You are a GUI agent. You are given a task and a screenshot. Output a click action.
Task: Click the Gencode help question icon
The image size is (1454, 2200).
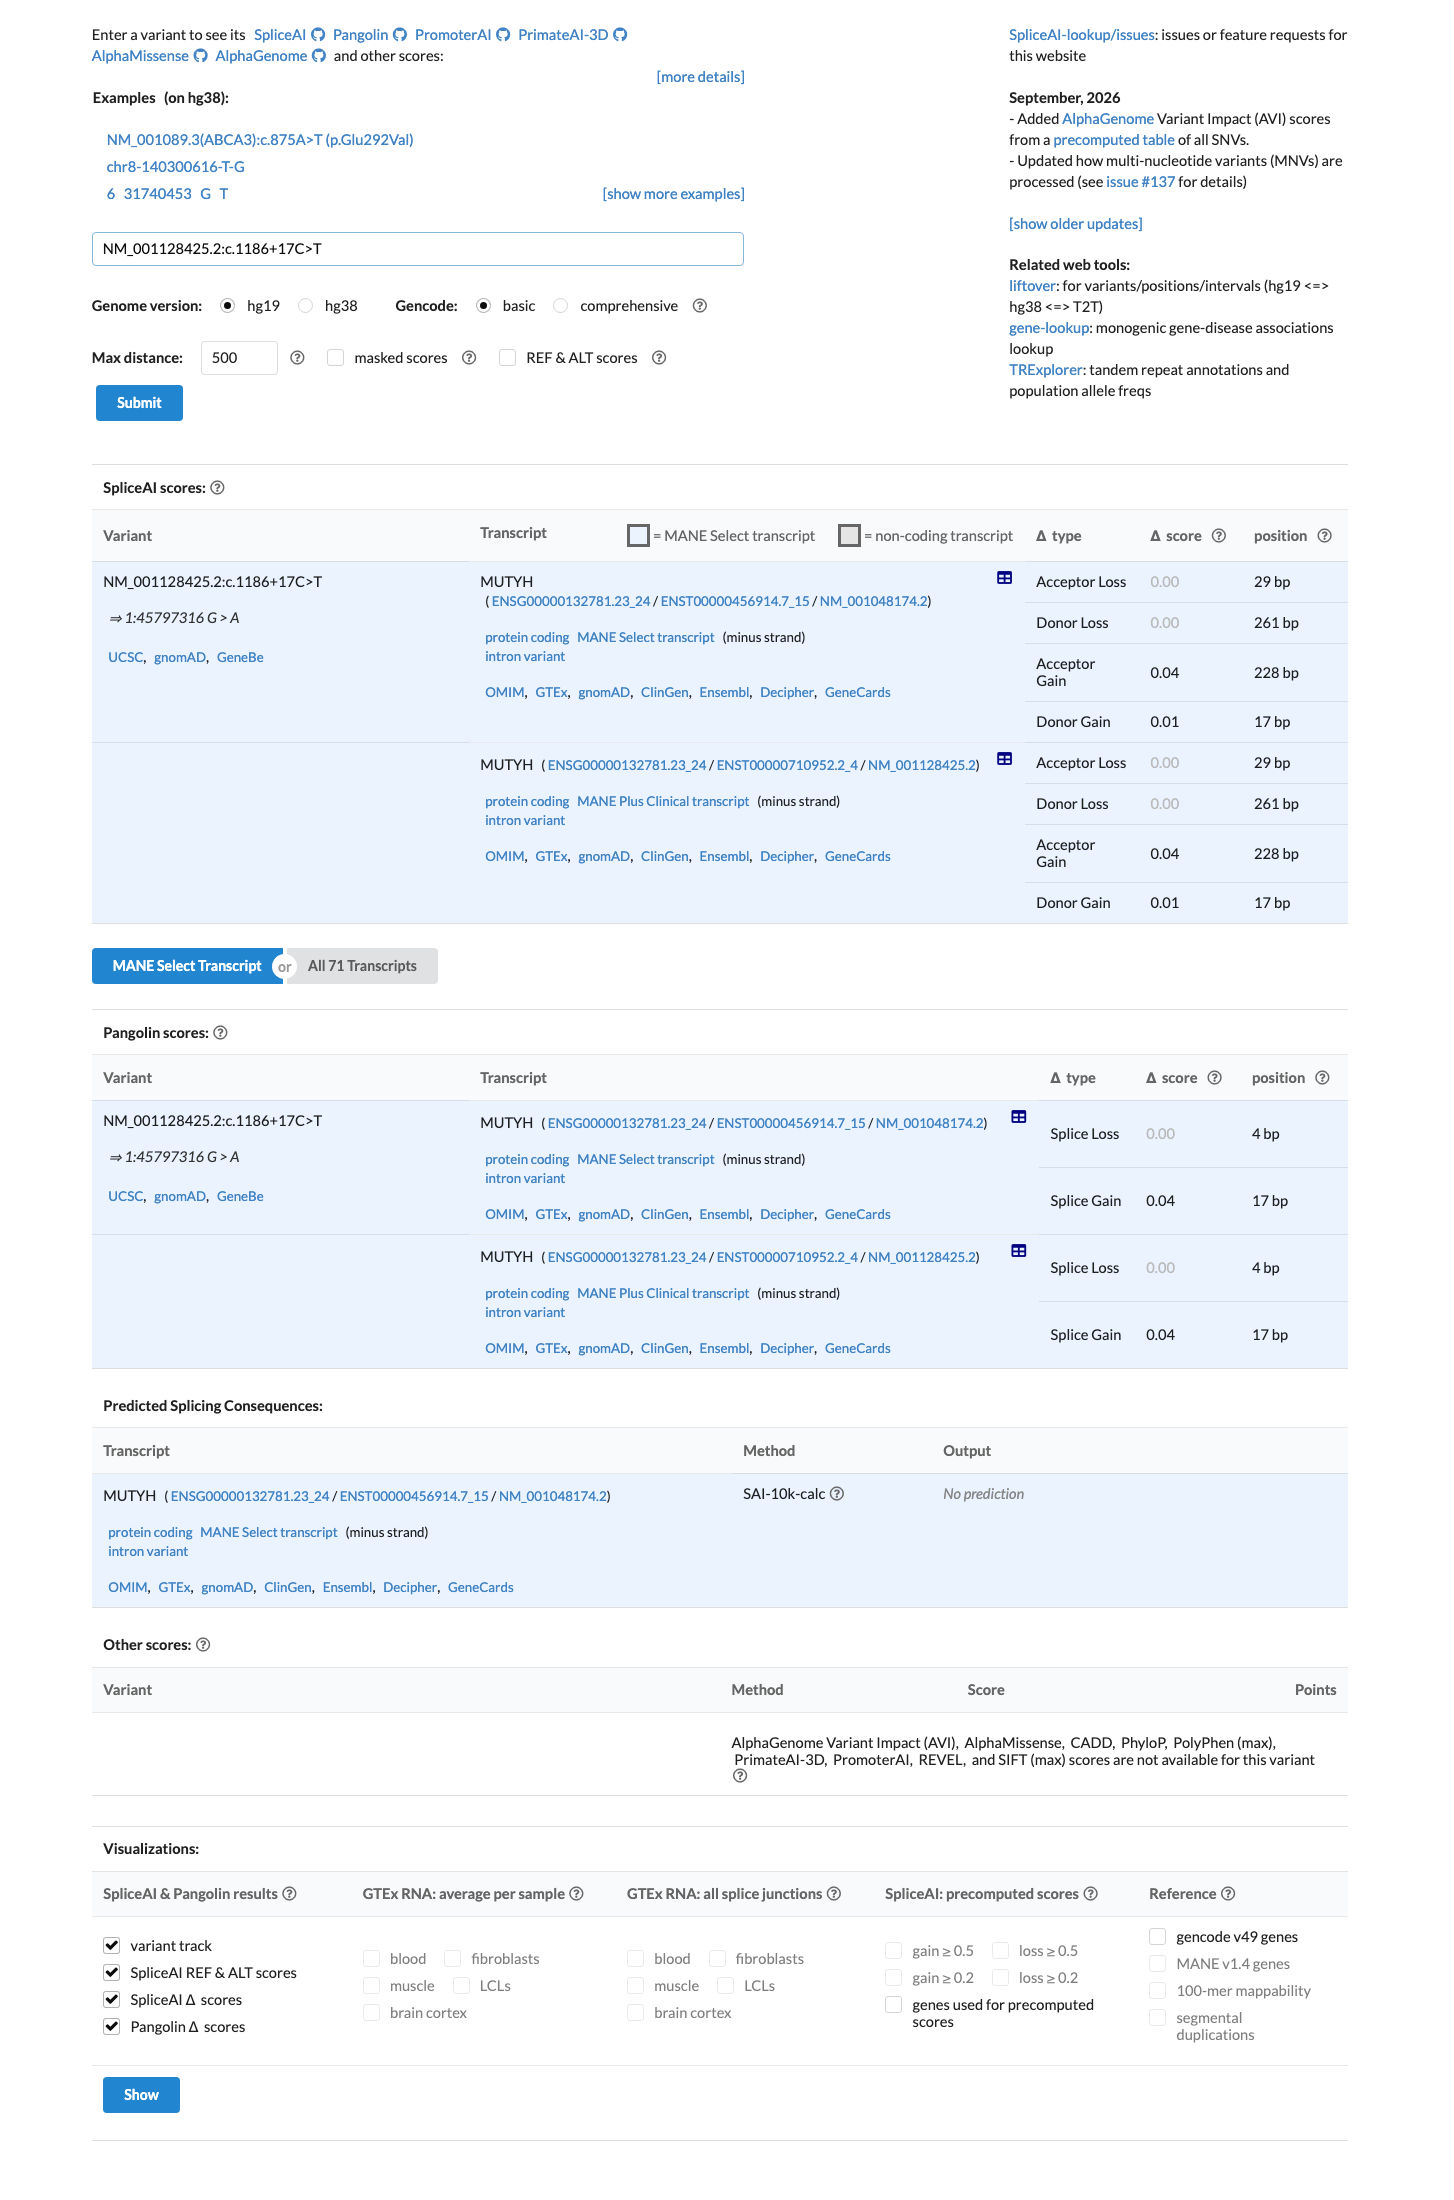(x=700, y=306)
